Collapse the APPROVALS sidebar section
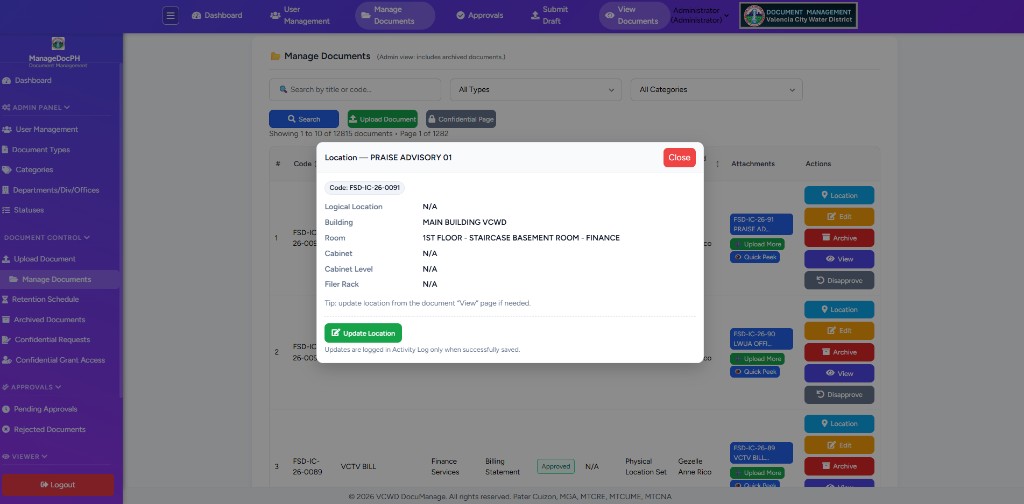Screen dimensions: 1024x504 [x=31, y=387]
